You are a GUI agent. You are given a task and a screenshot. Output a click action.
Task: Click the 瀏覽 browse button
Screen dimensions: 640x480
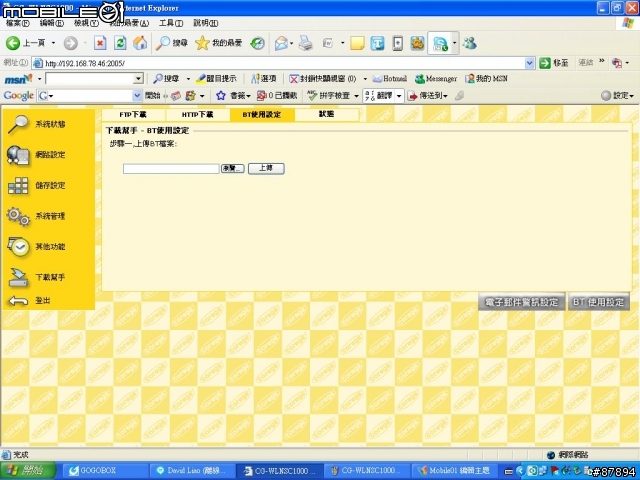233,168
